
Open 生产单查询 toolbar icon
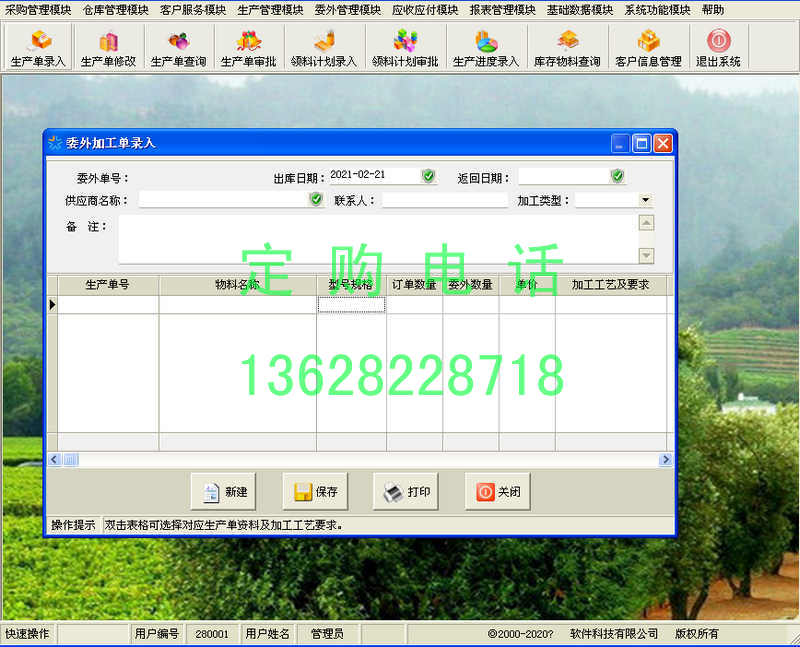tap(179, 48)
